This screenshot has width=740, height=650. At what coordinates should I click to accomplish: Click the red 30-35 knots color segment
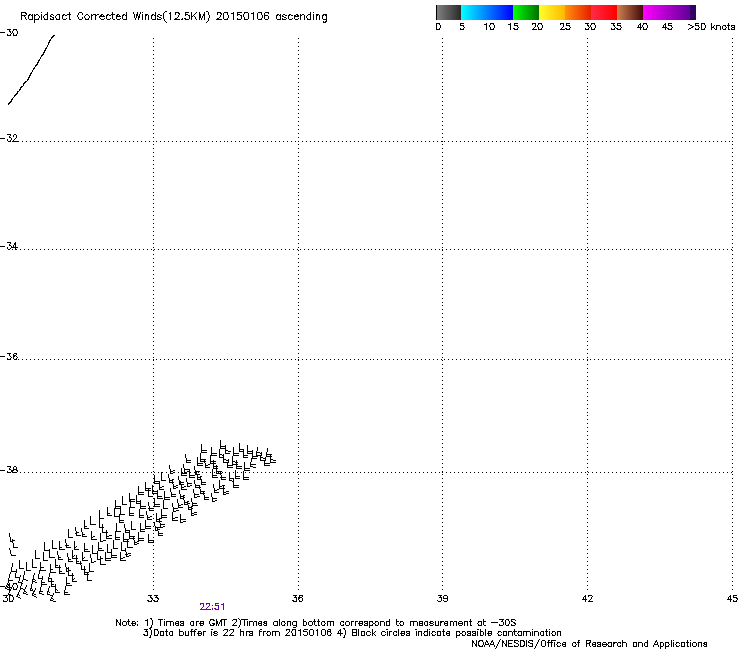(604, 12)
